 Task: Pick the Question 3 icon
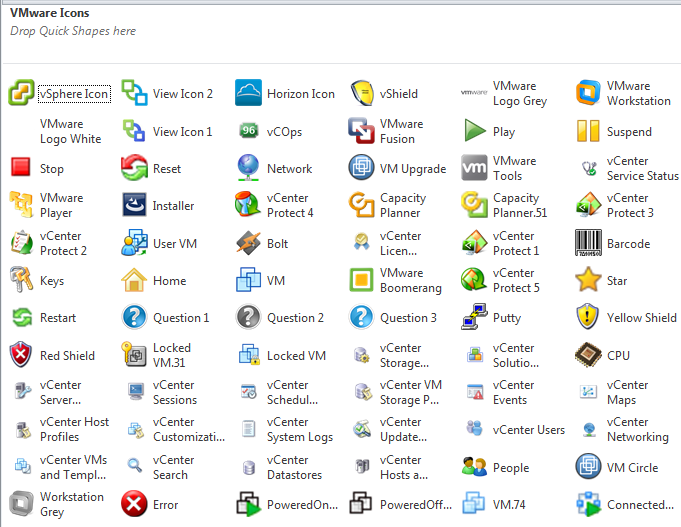click(x=361, y=317)
